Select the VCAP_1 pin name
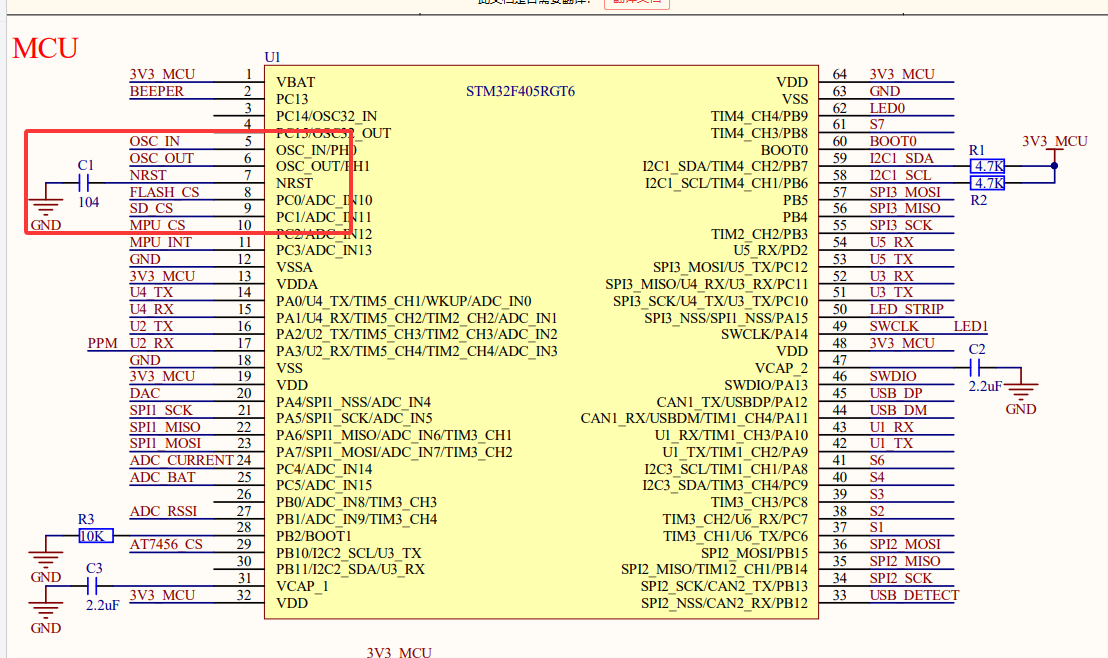The width and height of the screenshot is (1108, 658). pos(302,587)
